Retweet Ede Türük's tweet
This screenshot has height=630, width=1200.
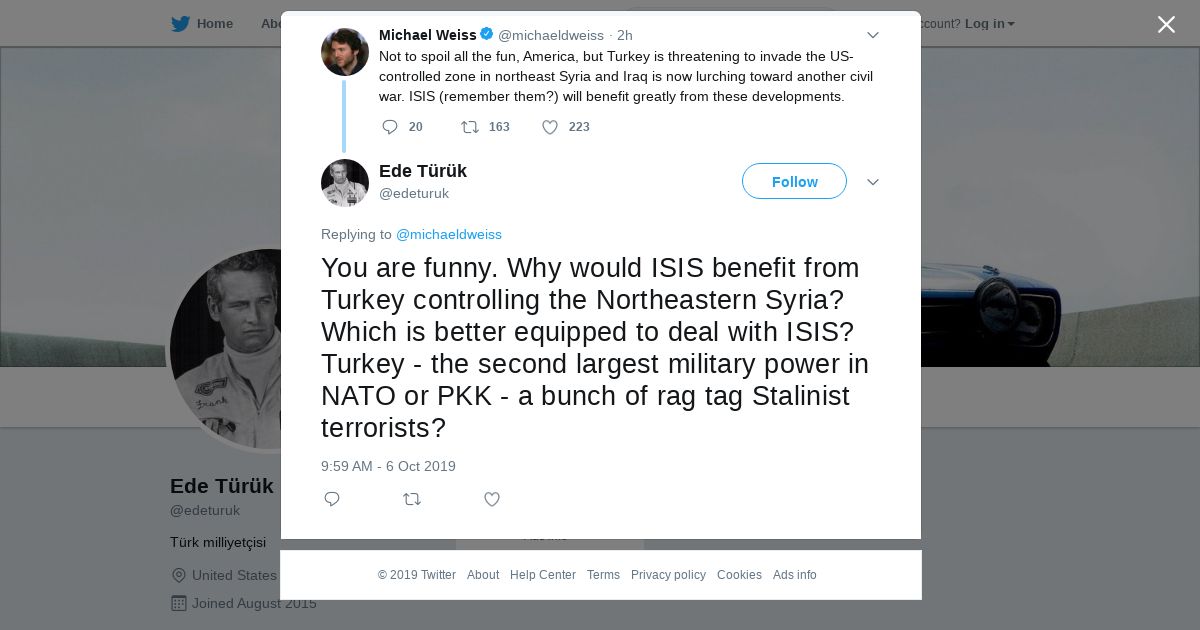click(x=412, y=499)
